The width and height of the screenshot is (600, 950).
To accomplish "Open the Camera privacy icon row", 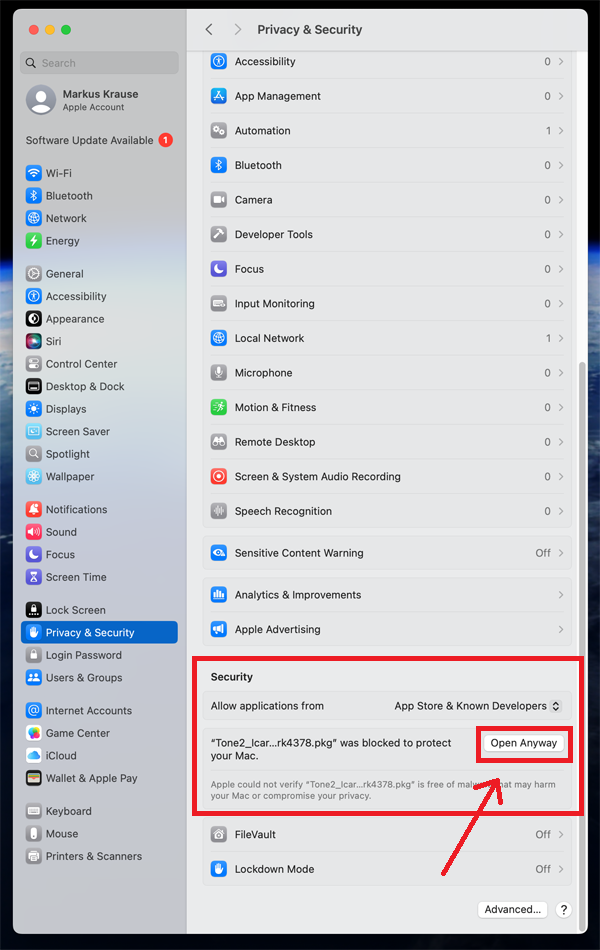I will [x=219, y=200].
